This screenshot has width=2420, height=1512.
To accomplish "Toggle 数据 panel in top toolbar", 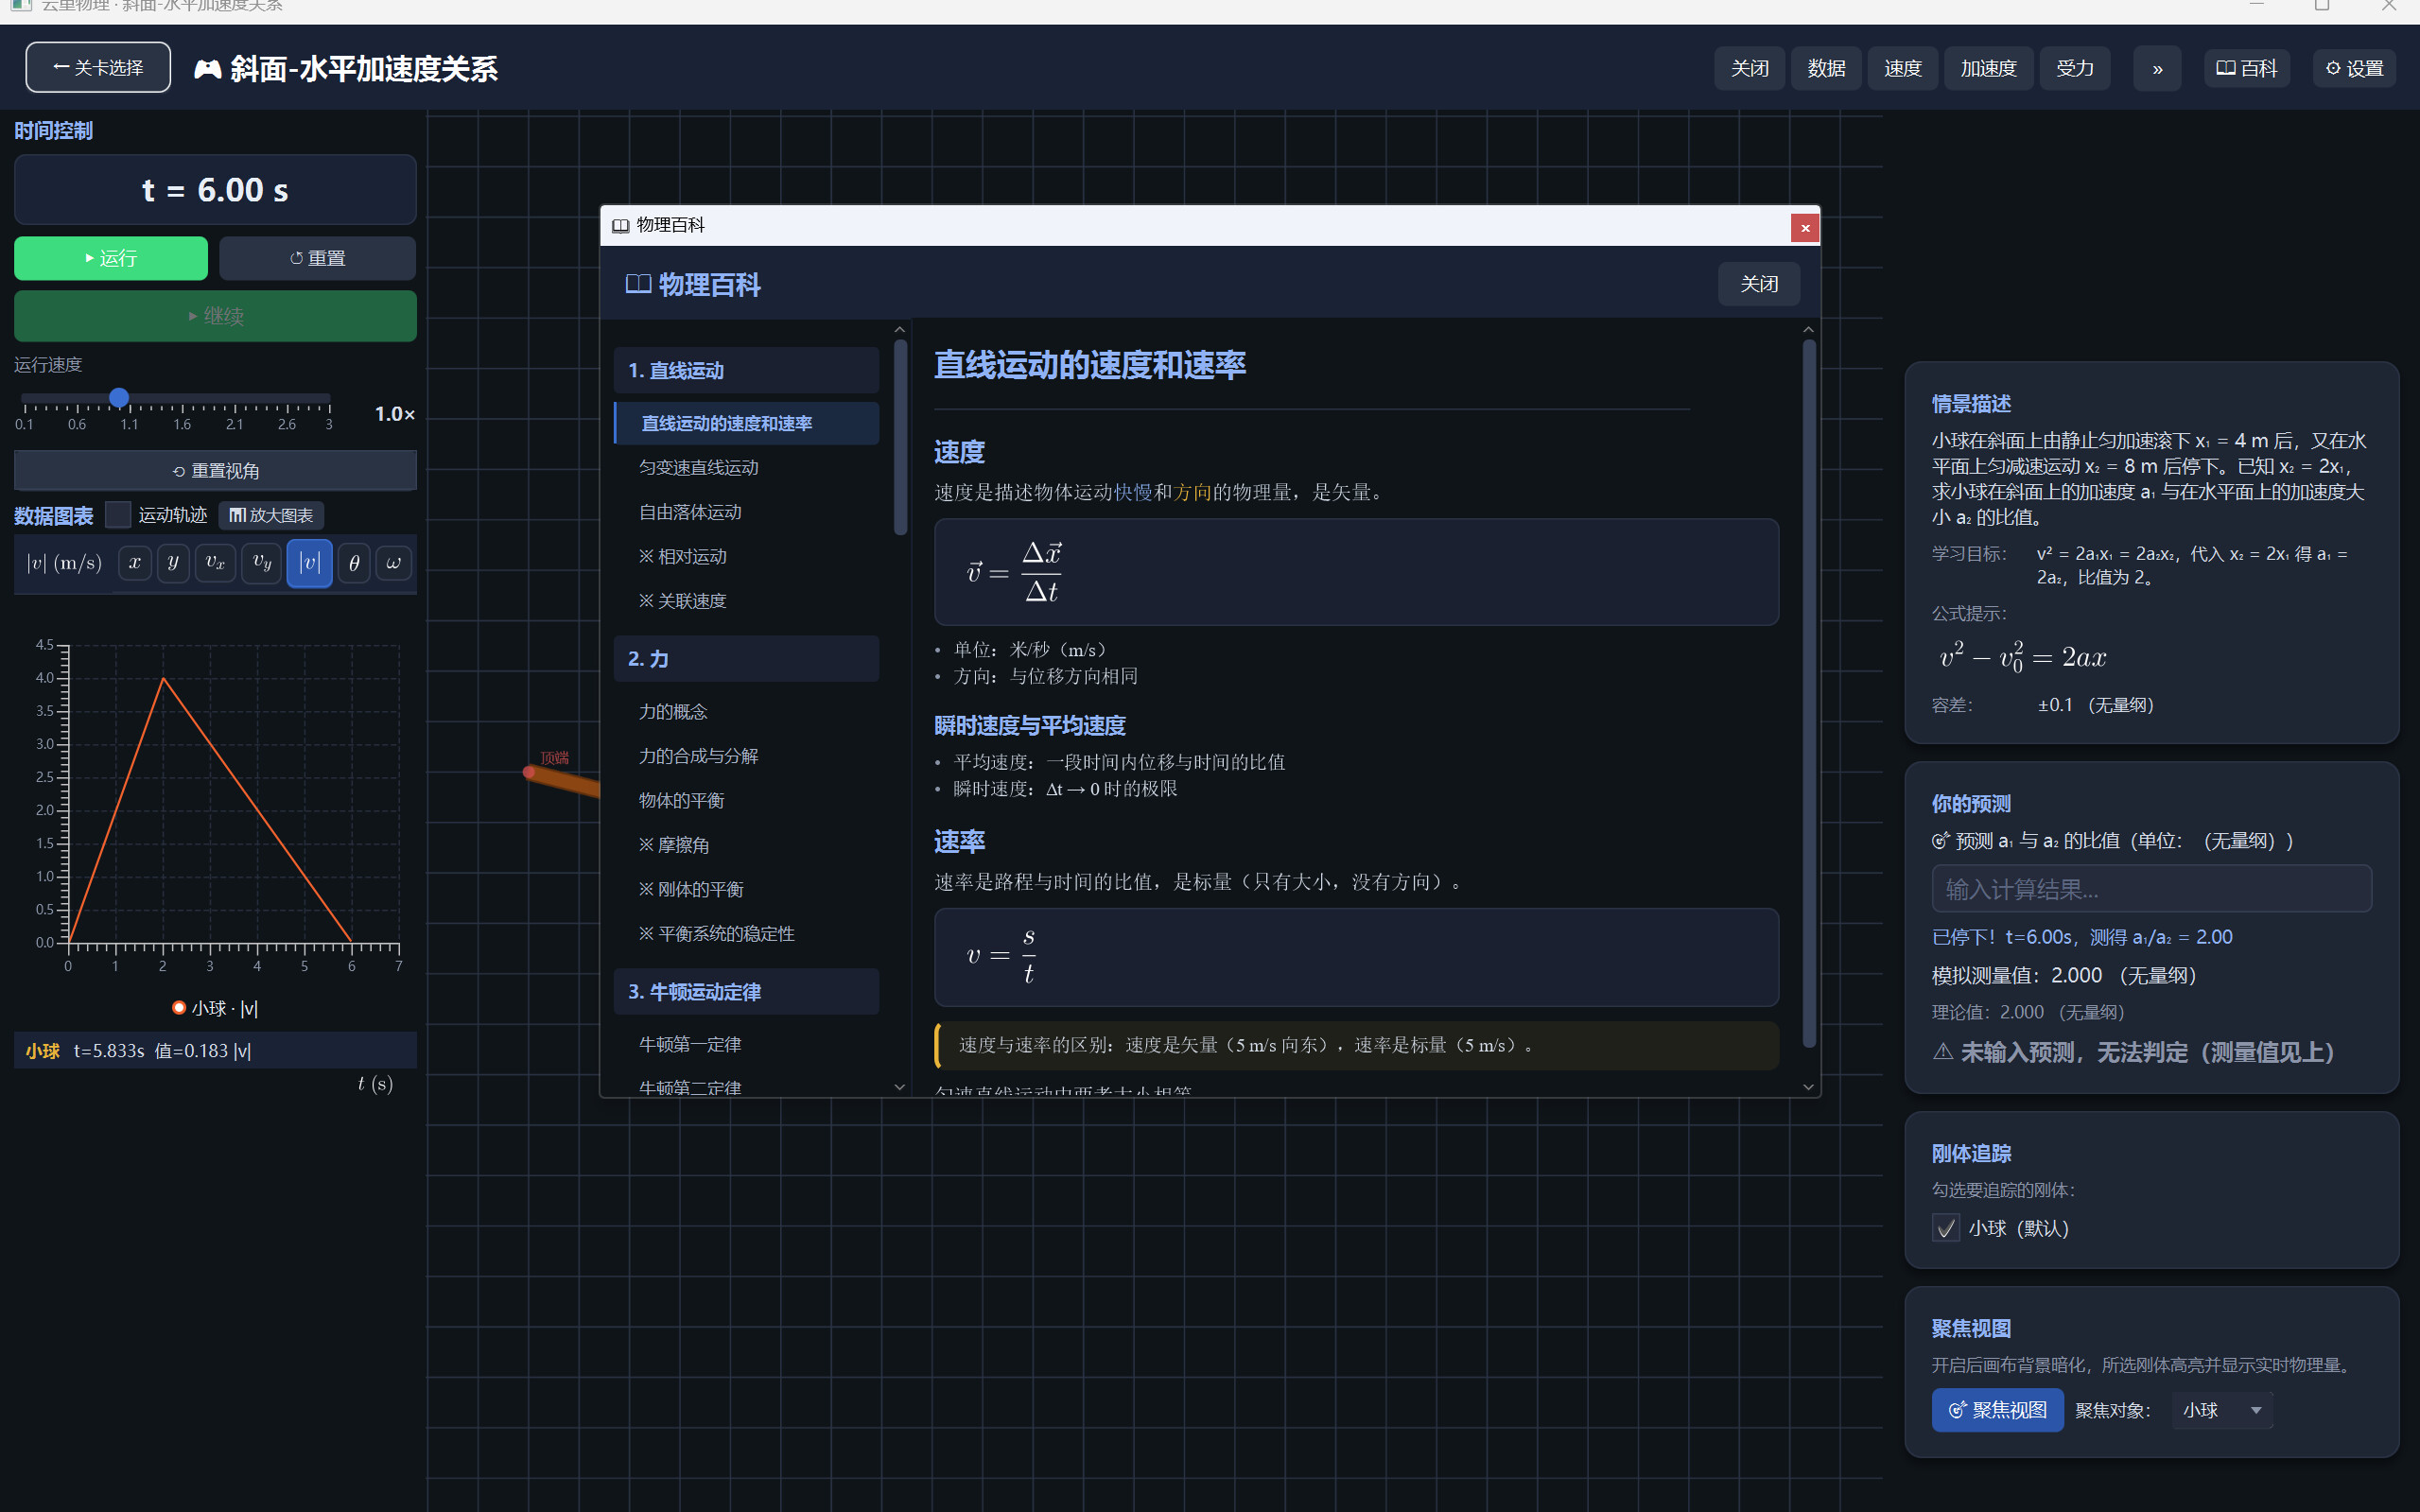I will 1826,68.
